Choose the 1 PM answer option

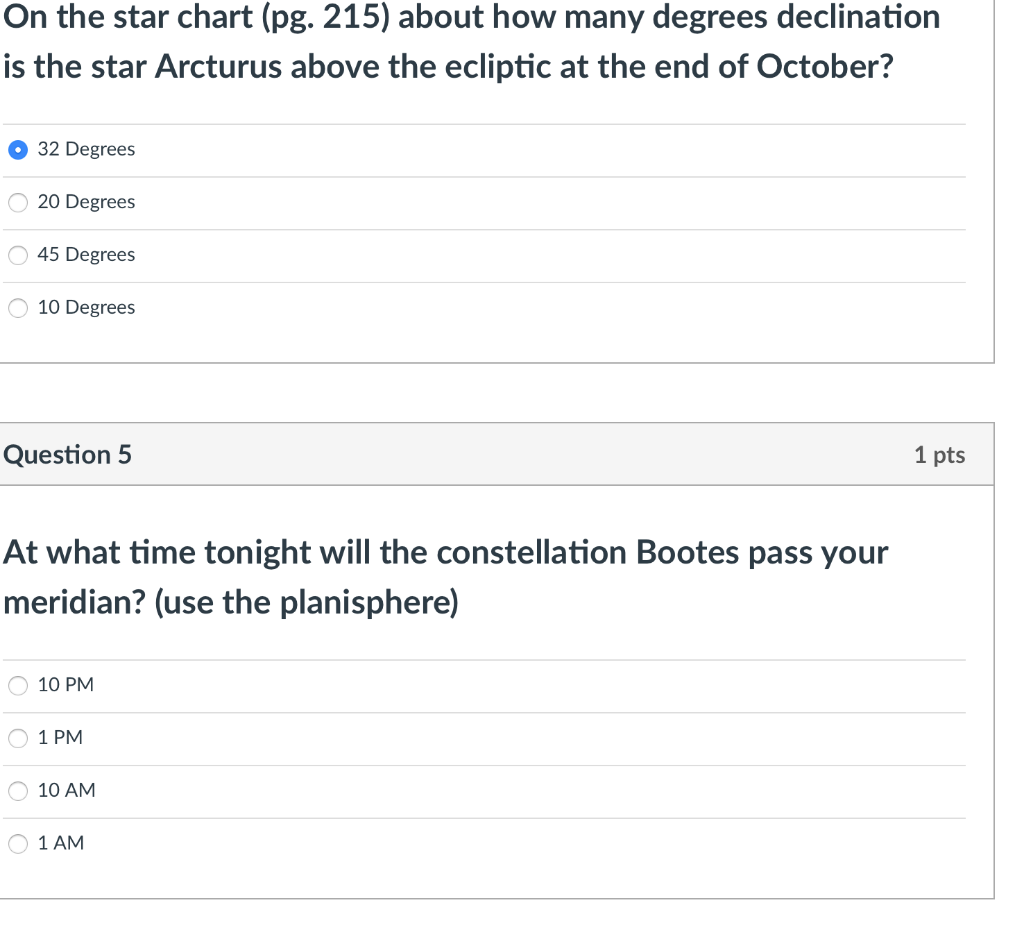[17, 738]
